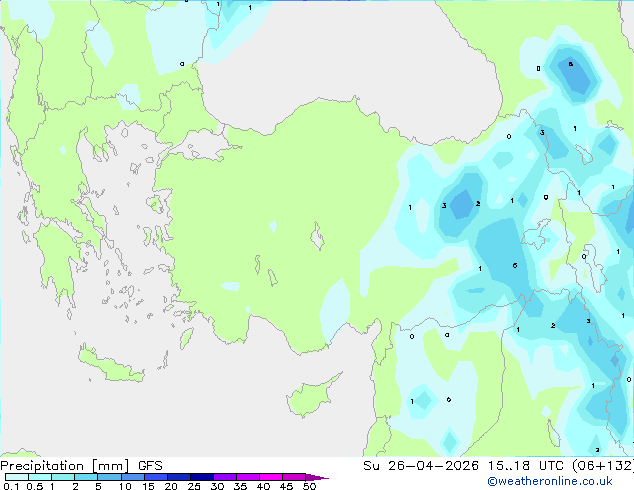This screenshot has width=634, height=490.
Task: Click the legend swatch between 0.1 and 0.5
Action: (x=17, y=477)
